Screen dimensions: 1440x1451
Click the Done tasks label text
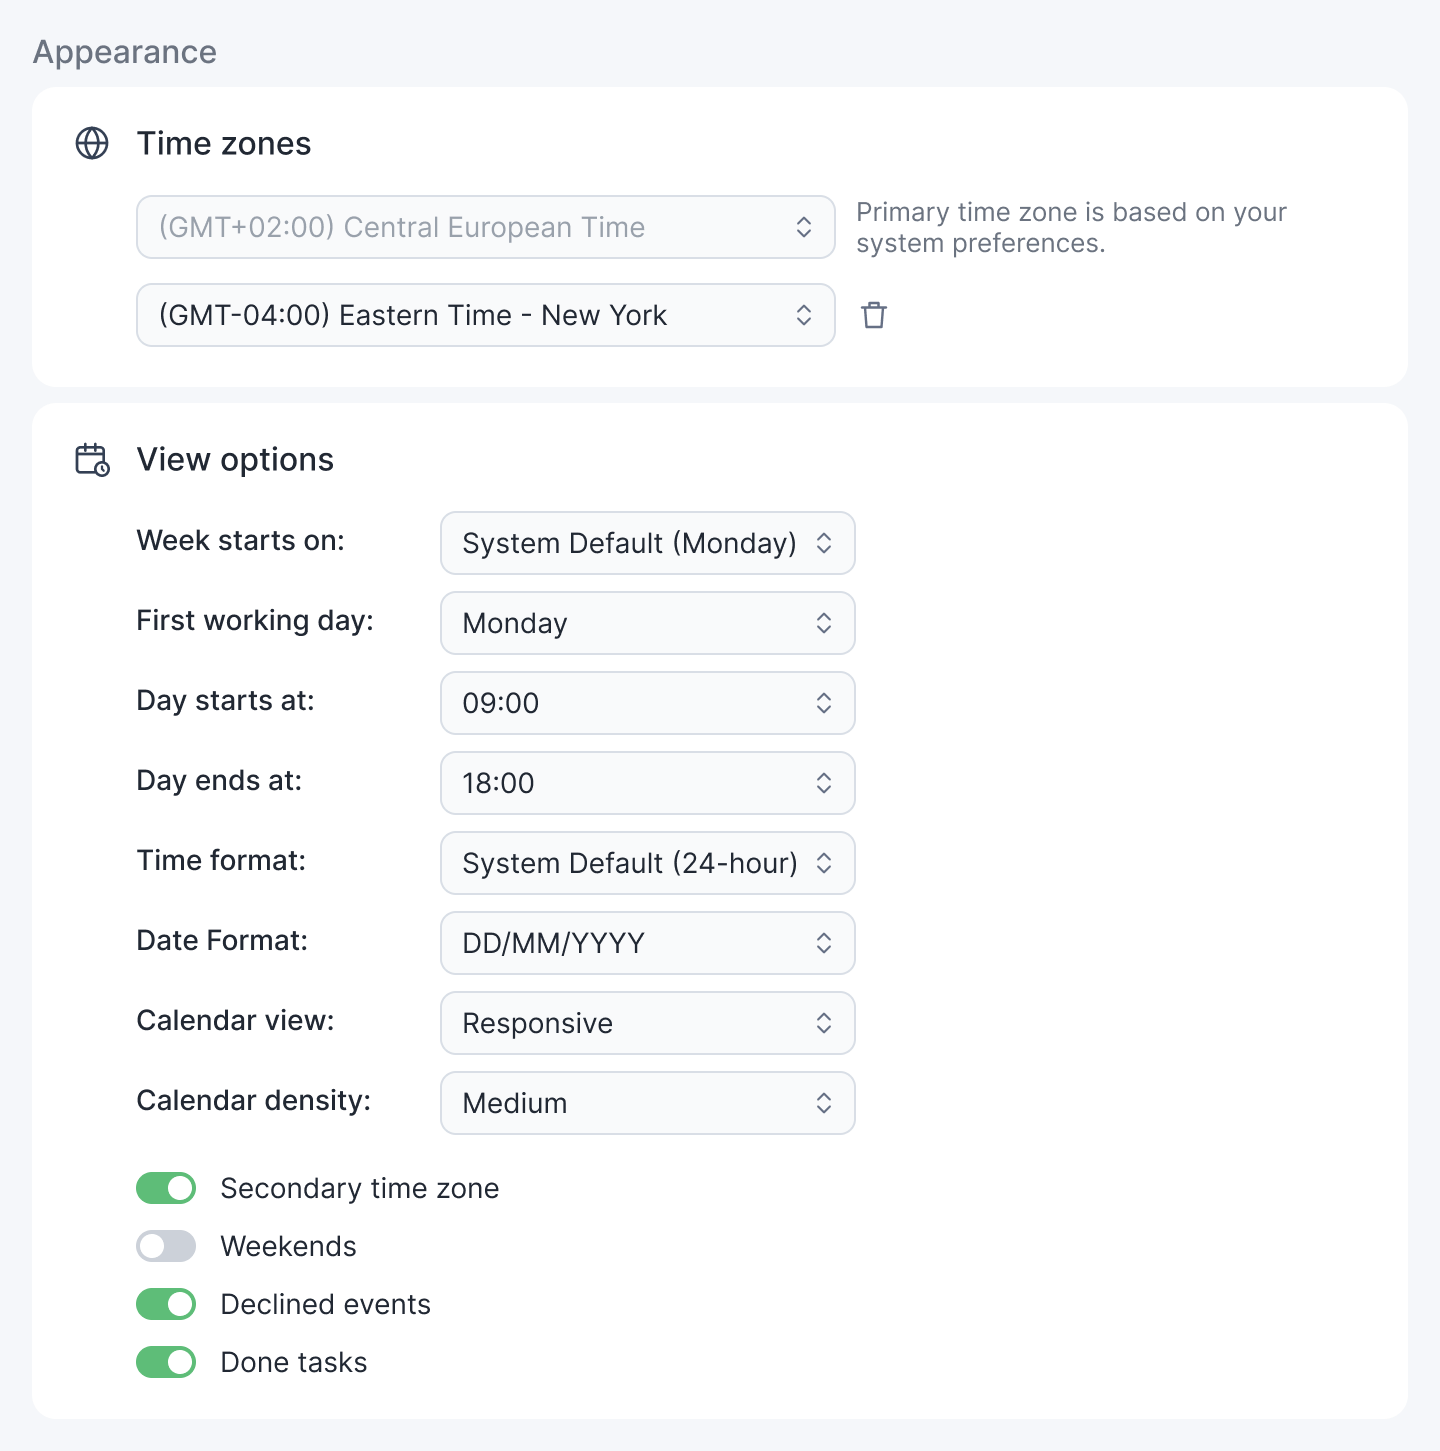pos(294,1362)
